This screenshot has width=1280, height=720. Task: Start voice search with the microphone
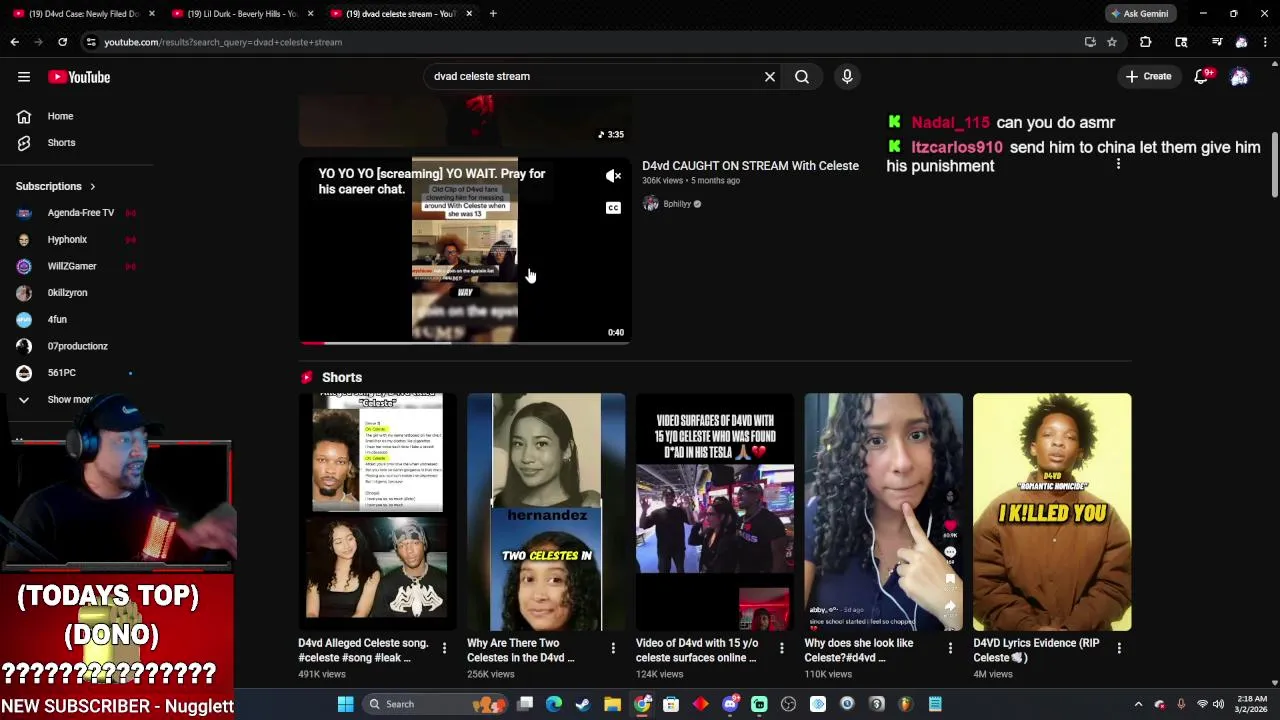847,76
